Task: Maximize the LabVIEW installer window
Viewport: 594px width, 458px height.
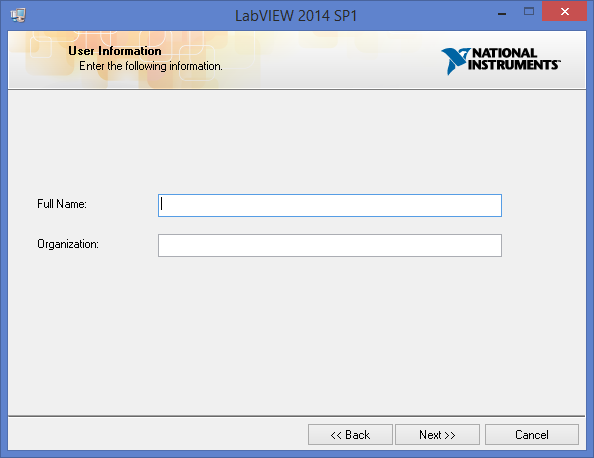Action: coord(529,12)
